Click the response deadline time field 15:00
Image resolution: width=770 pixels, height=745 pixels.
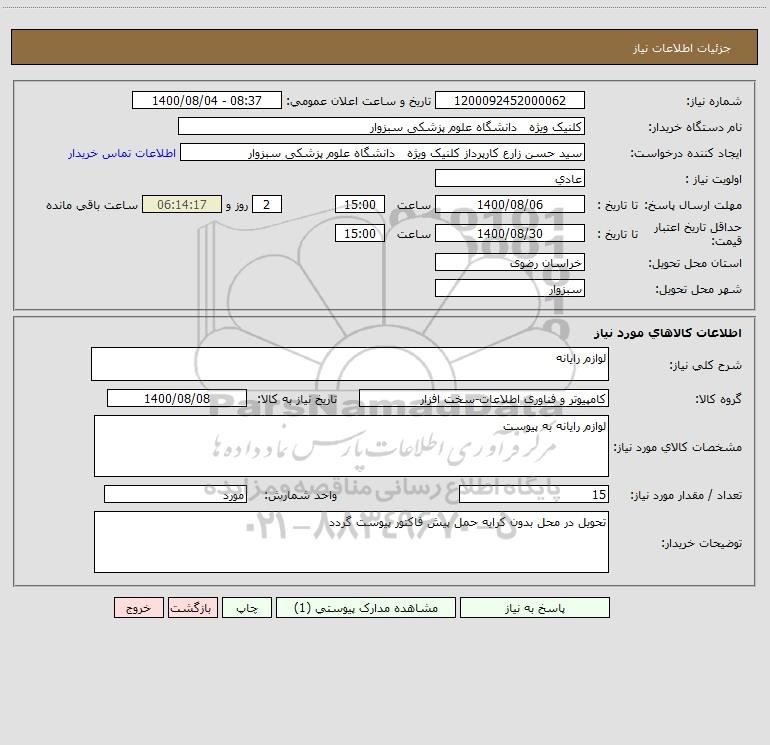[359, 204]
